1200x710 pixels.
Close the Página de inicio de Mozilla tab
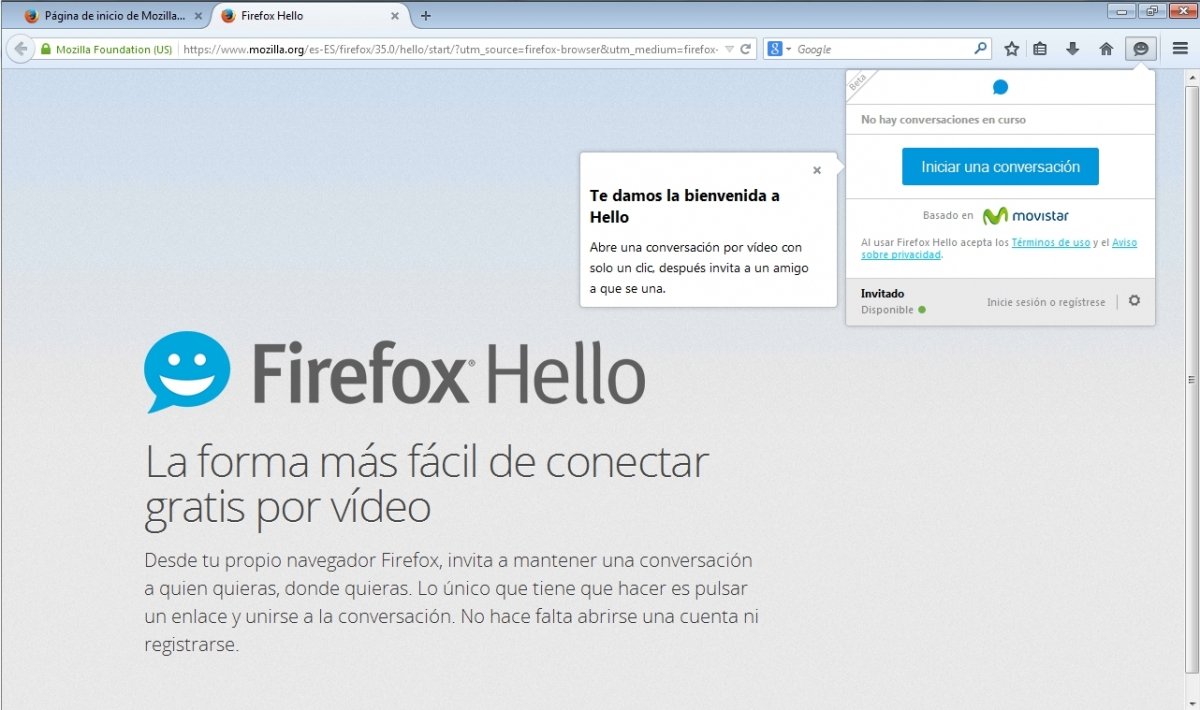tap(198, 16)
